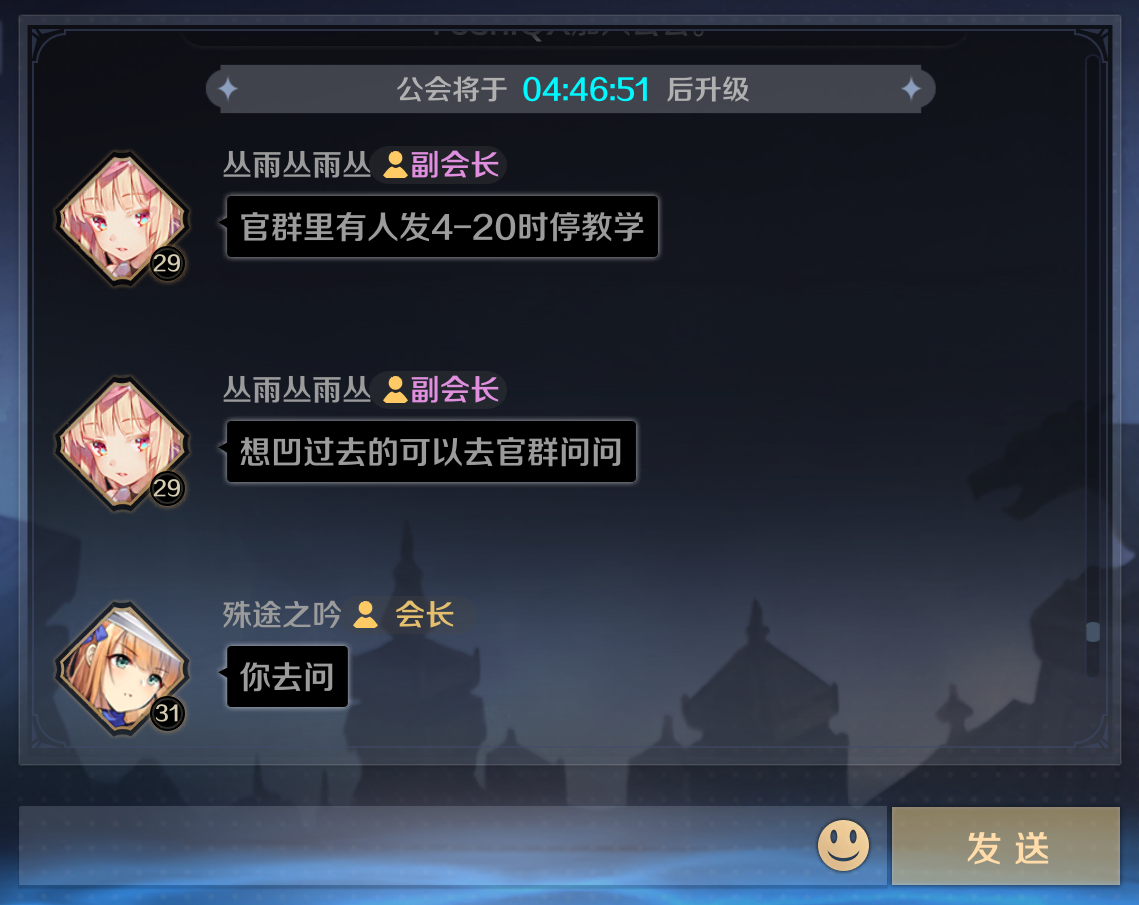Select the message 官群里有人发4-20时停教学

click(442, 227)
